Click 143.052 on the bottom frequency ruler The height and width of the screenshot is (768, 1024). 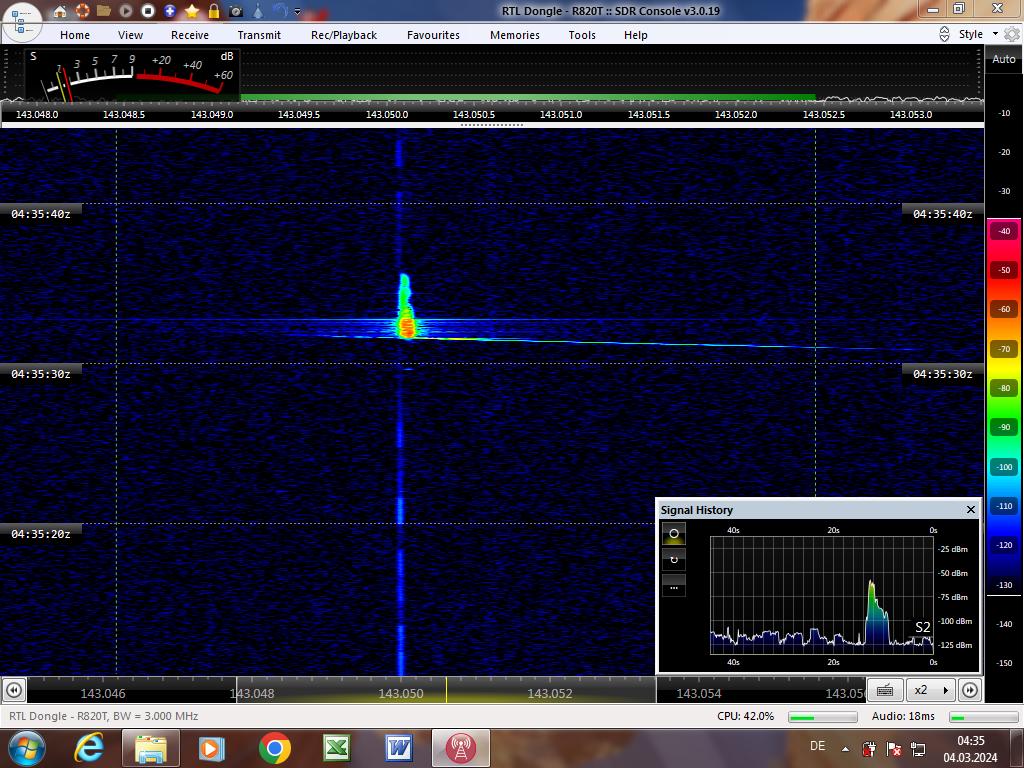550,693
